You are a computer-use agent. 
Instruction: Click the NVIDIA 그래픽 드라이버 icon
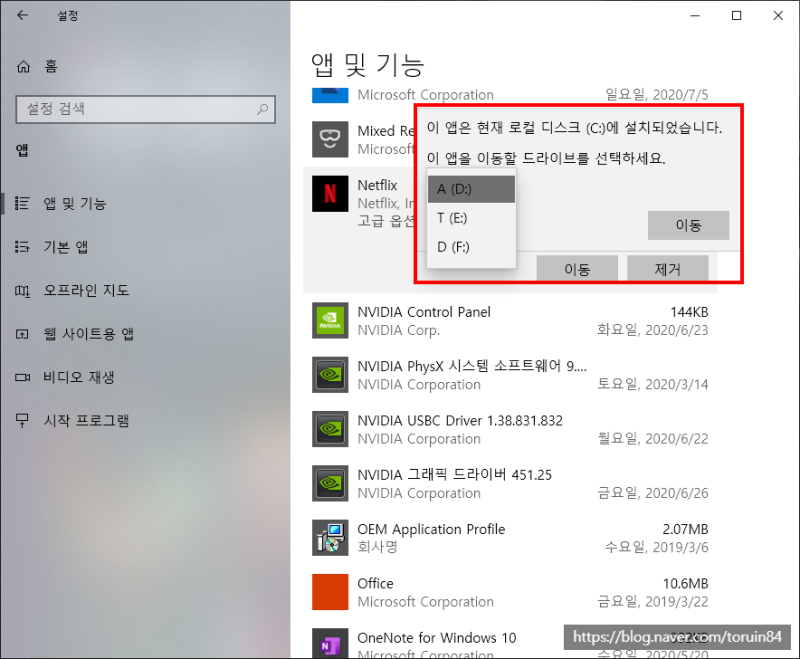point(330,483)
